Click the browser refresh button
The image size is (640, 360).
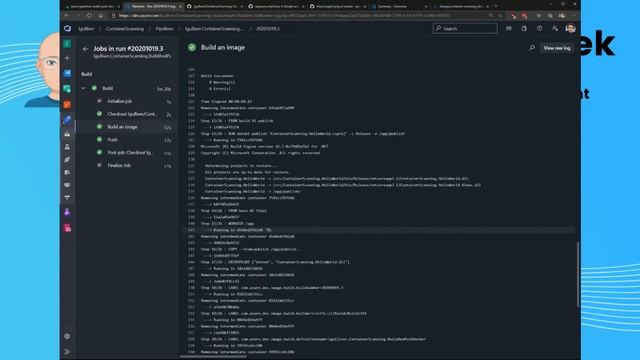click(89, 16)
